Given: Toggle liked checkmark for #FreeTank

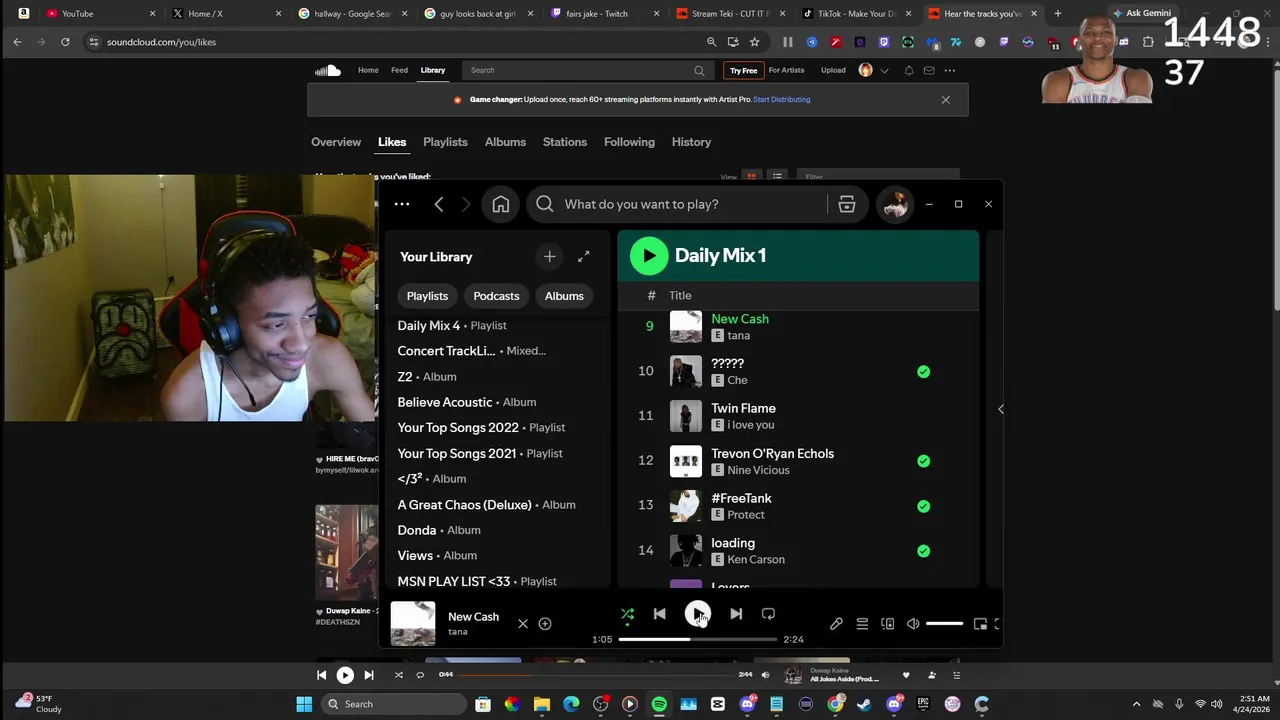Looking at the screenshot, I should pyautogui.click(x=923, y=506).
